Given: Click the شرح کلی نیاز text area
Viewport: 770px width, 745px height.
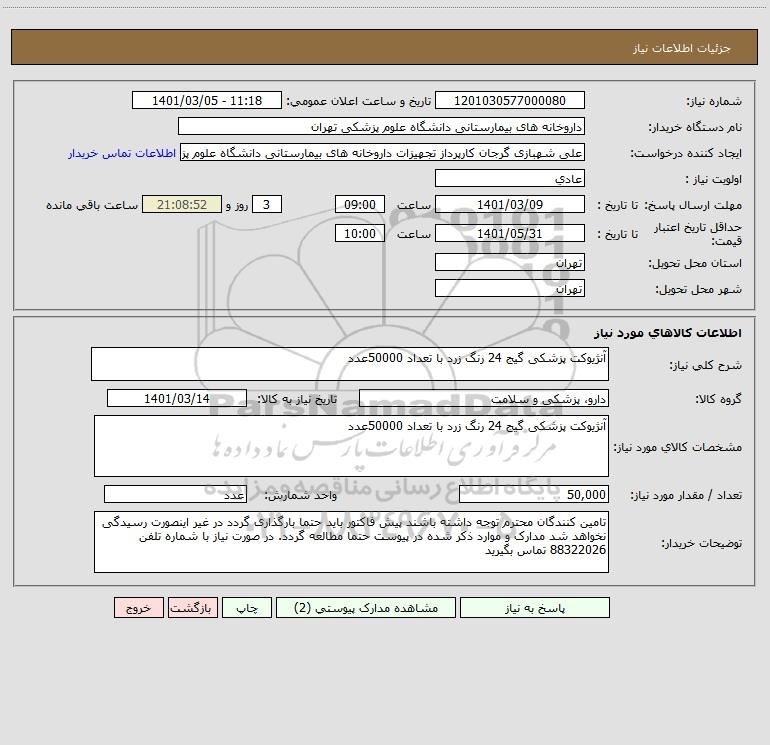Looking at the screenshot, I should click(x=350, y=364).
